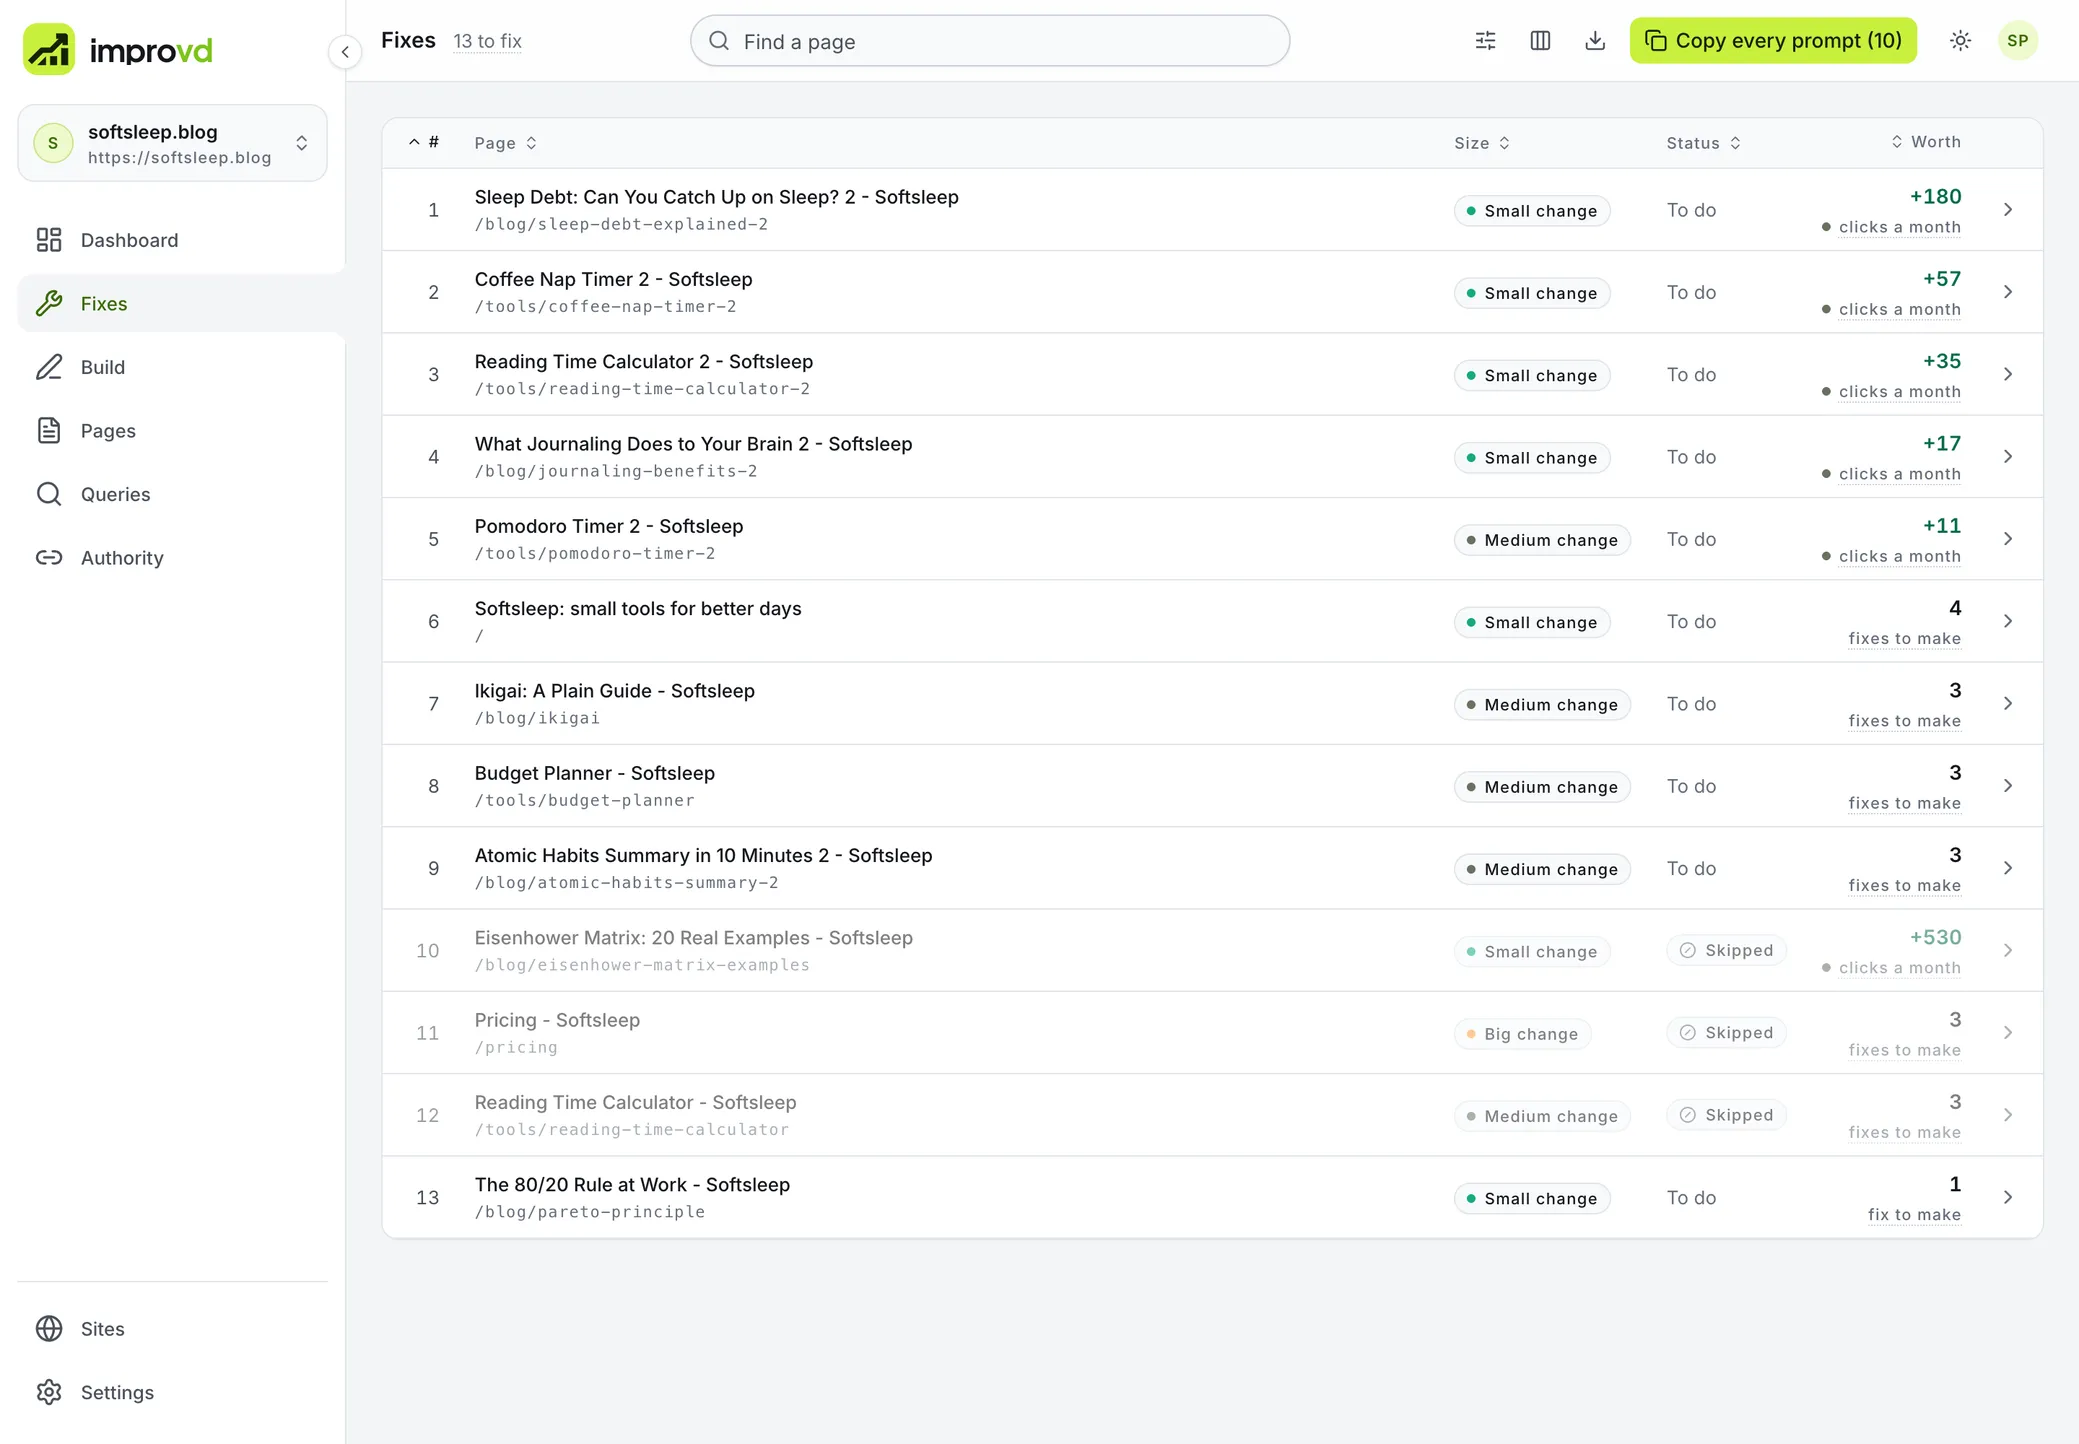Click Skipped status on Reading Time Calculator row
Viewport: 2079px width, 1444px height.
click(1726, 1115)
